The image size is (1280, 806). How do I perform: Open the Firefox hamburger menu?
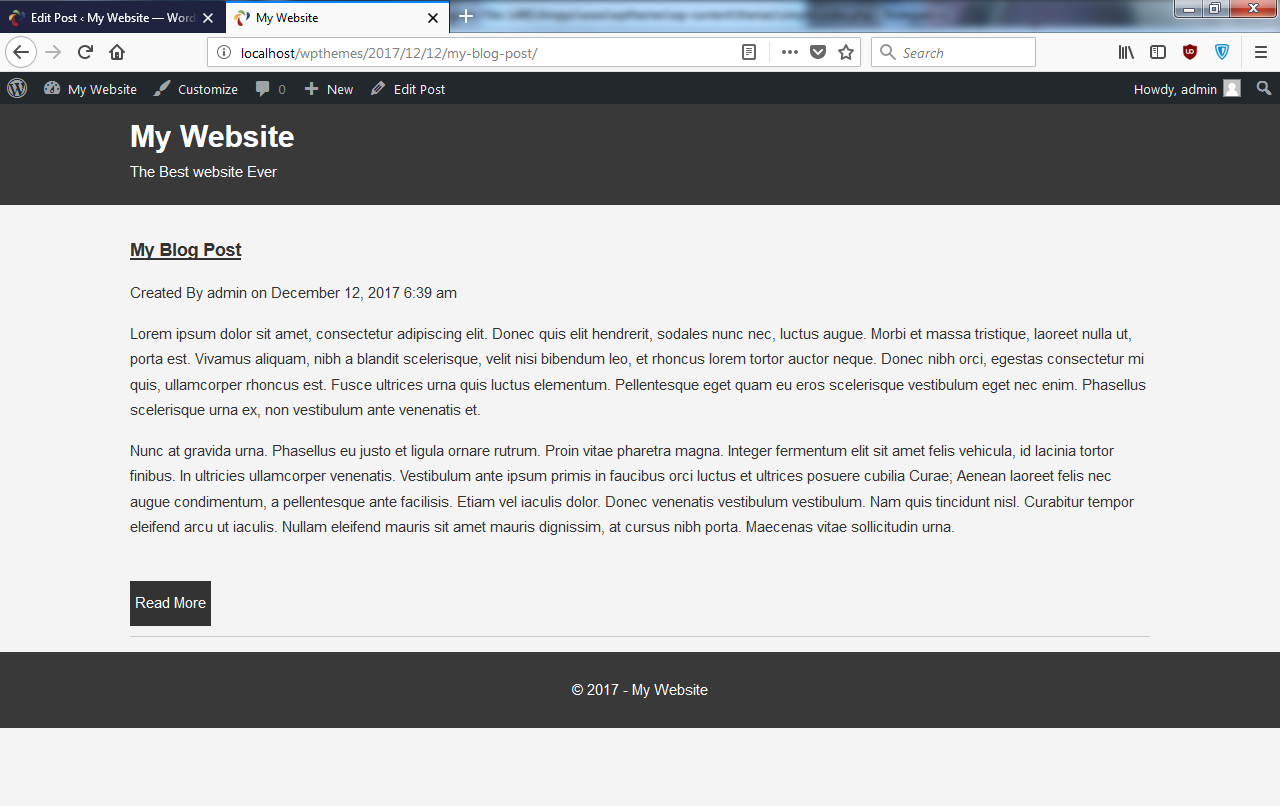click(1261, 52)
